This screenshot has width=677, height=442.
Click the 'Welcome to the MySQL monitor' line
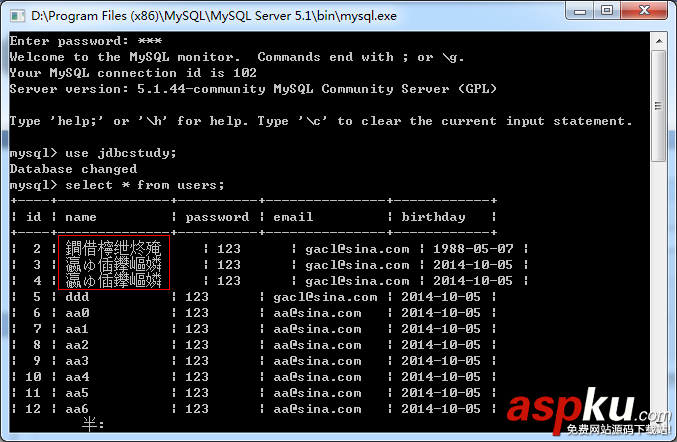(237, 57)
